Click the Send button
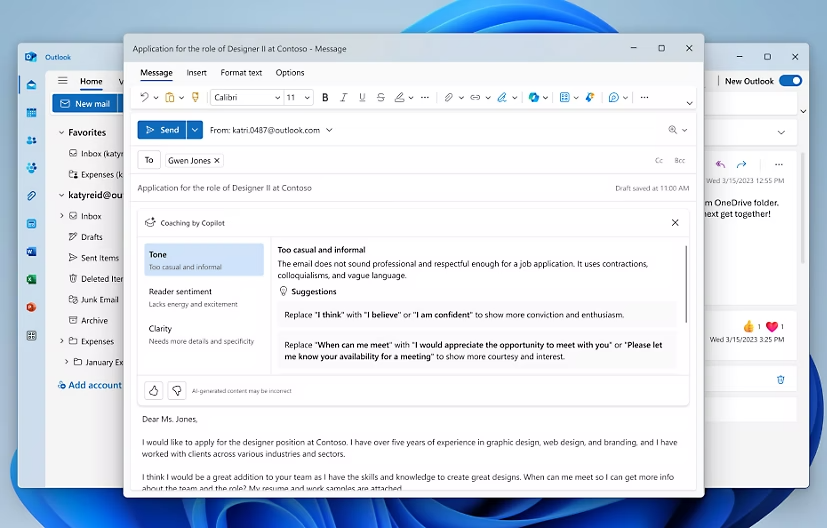Screen dimensions: 827x528 coord(162,130)
